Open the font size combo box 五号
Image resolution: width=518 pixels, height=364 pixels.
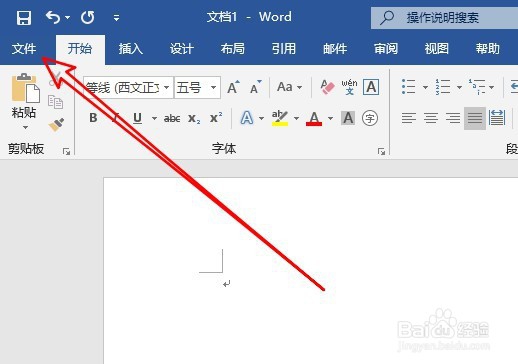(x=197, y=88)
